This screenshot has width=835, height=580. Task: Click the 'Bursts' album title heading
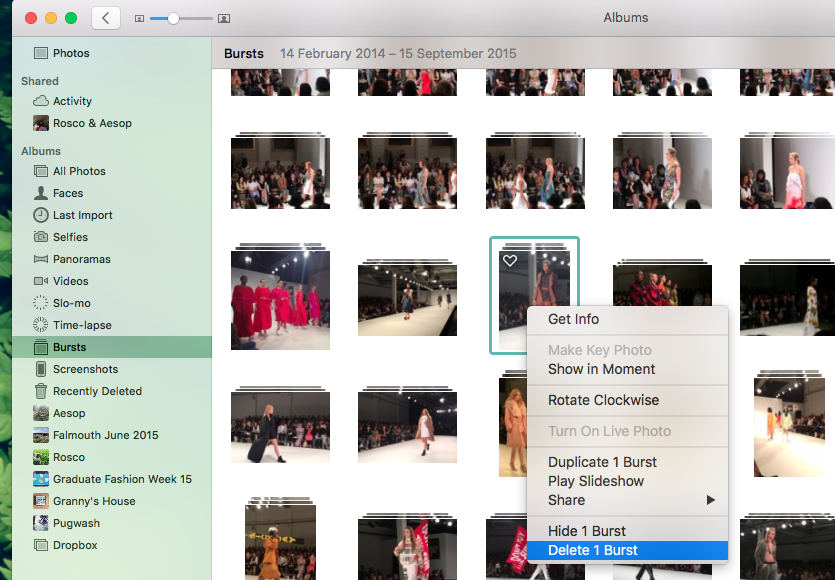pyautogui.click(x=244, y=53)
